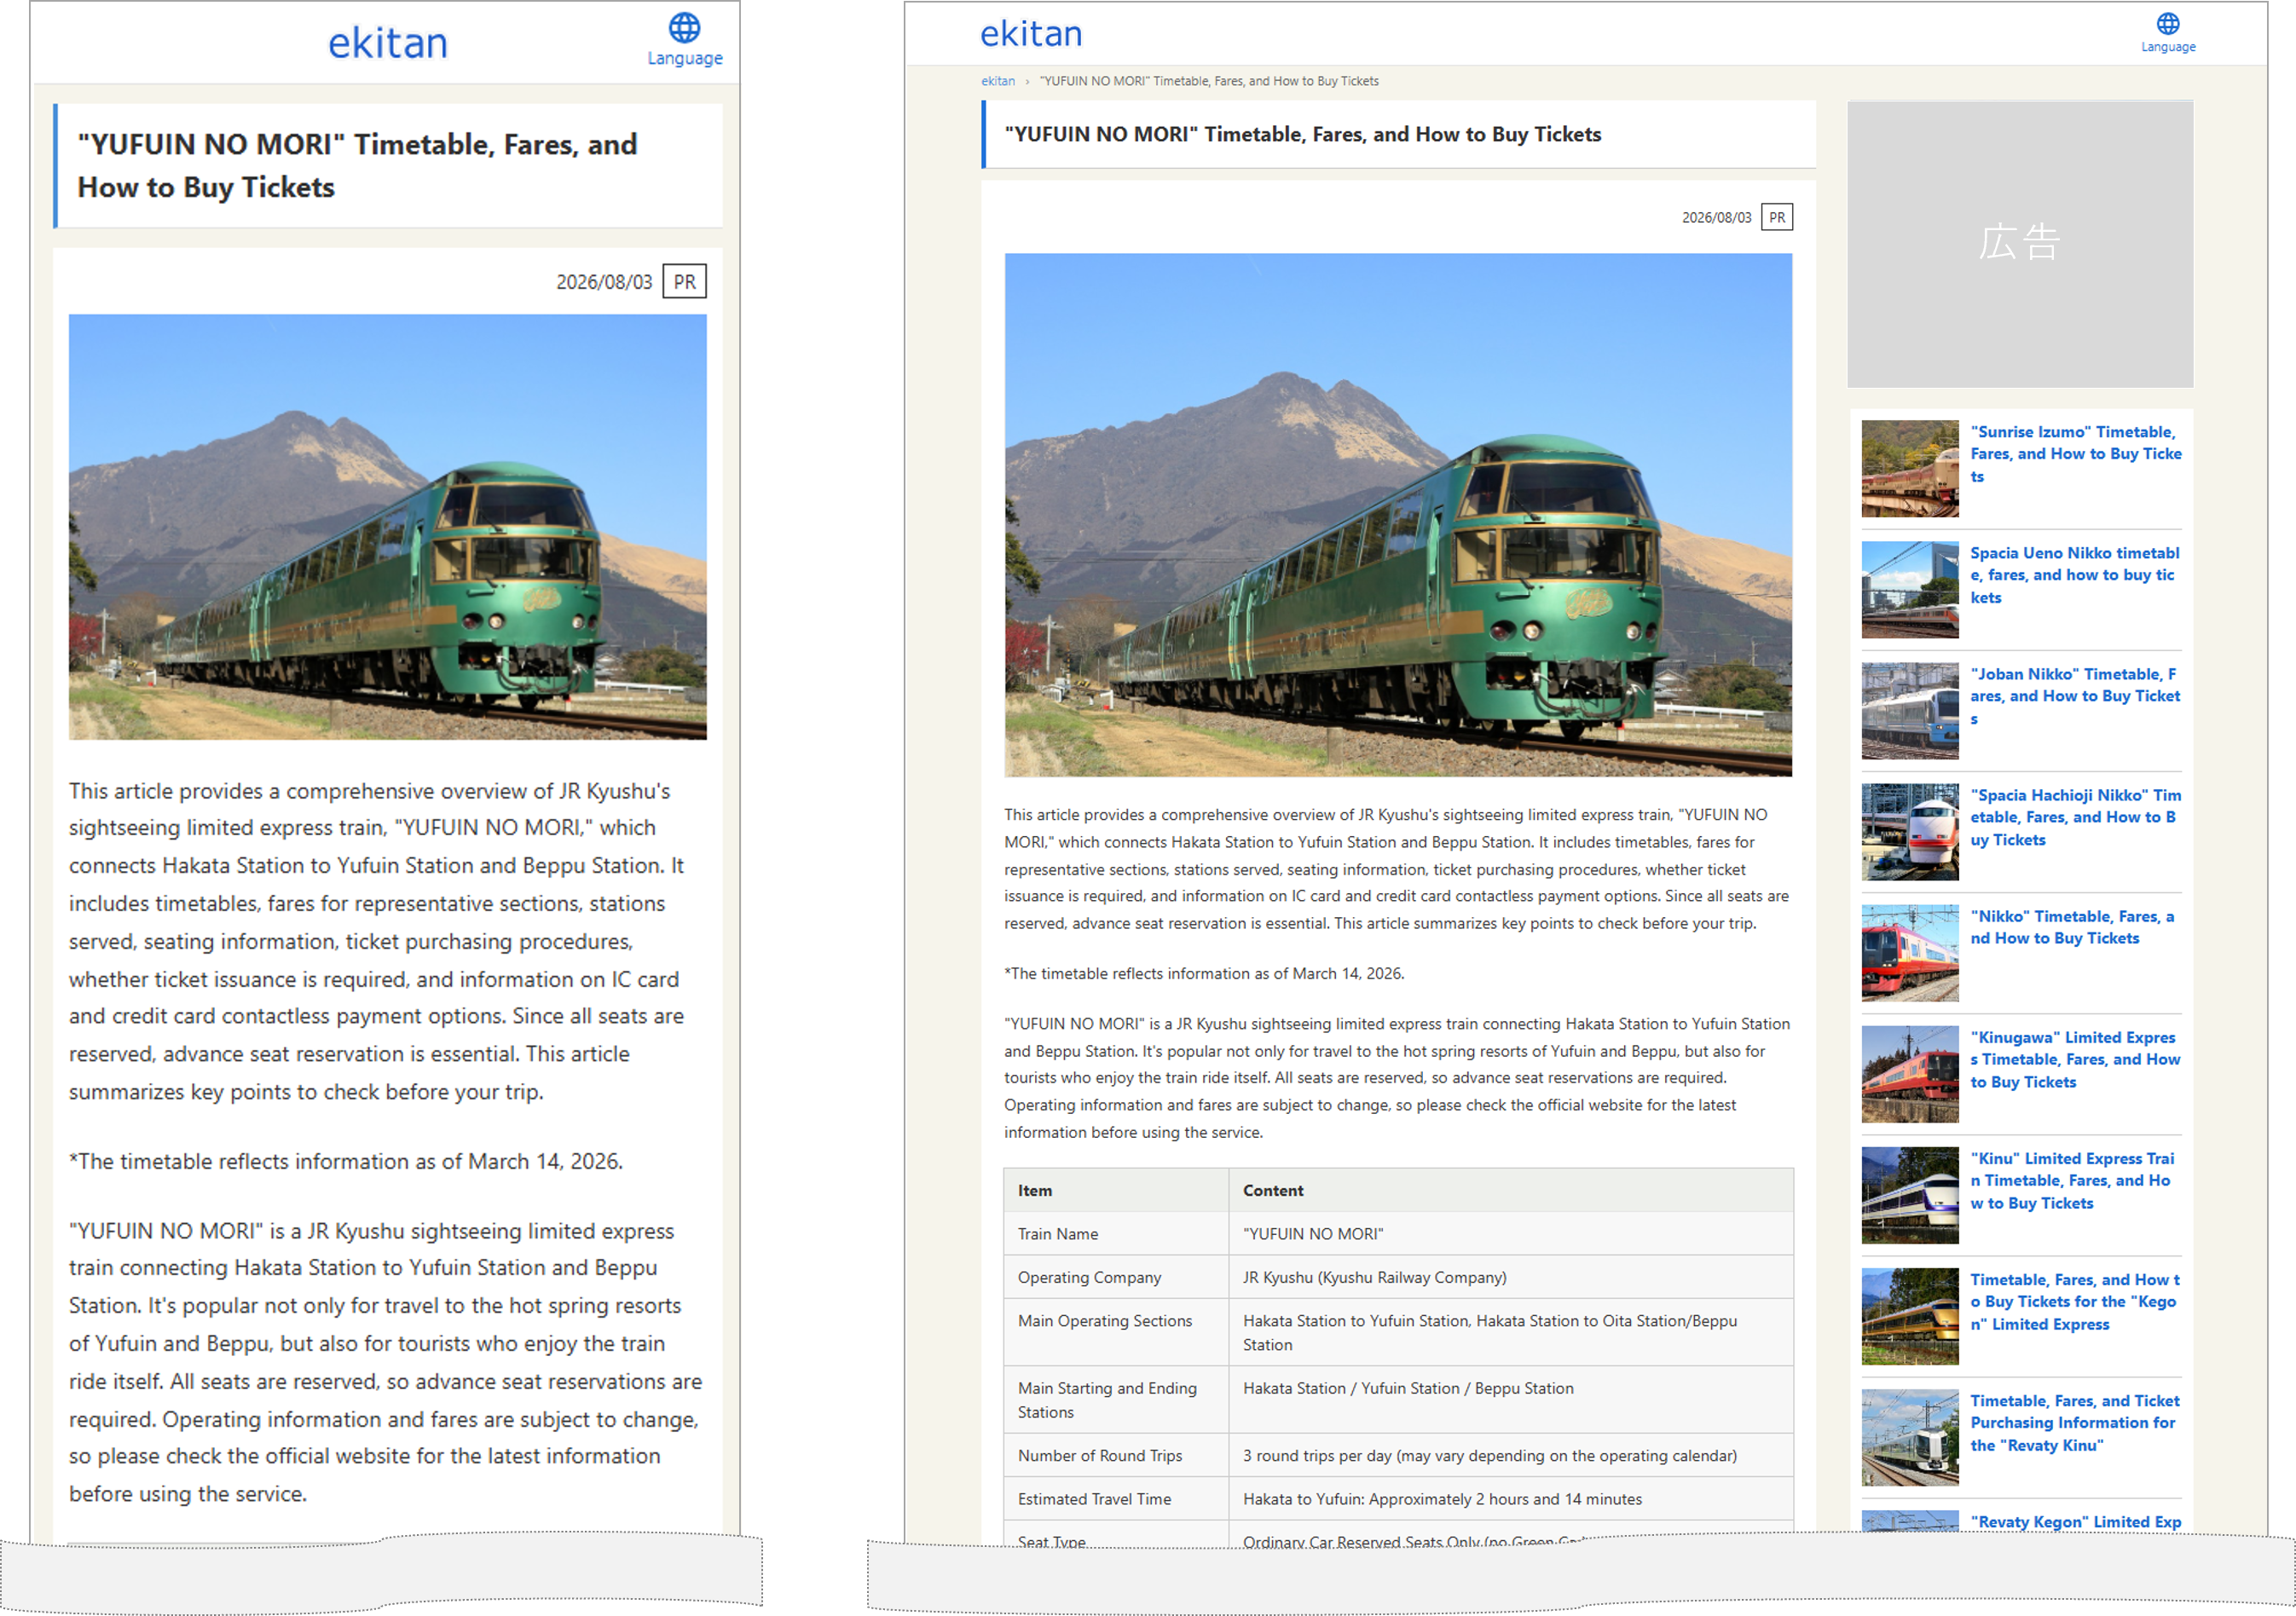Click the "3 round trips per day" cell

point(1510,1455)
